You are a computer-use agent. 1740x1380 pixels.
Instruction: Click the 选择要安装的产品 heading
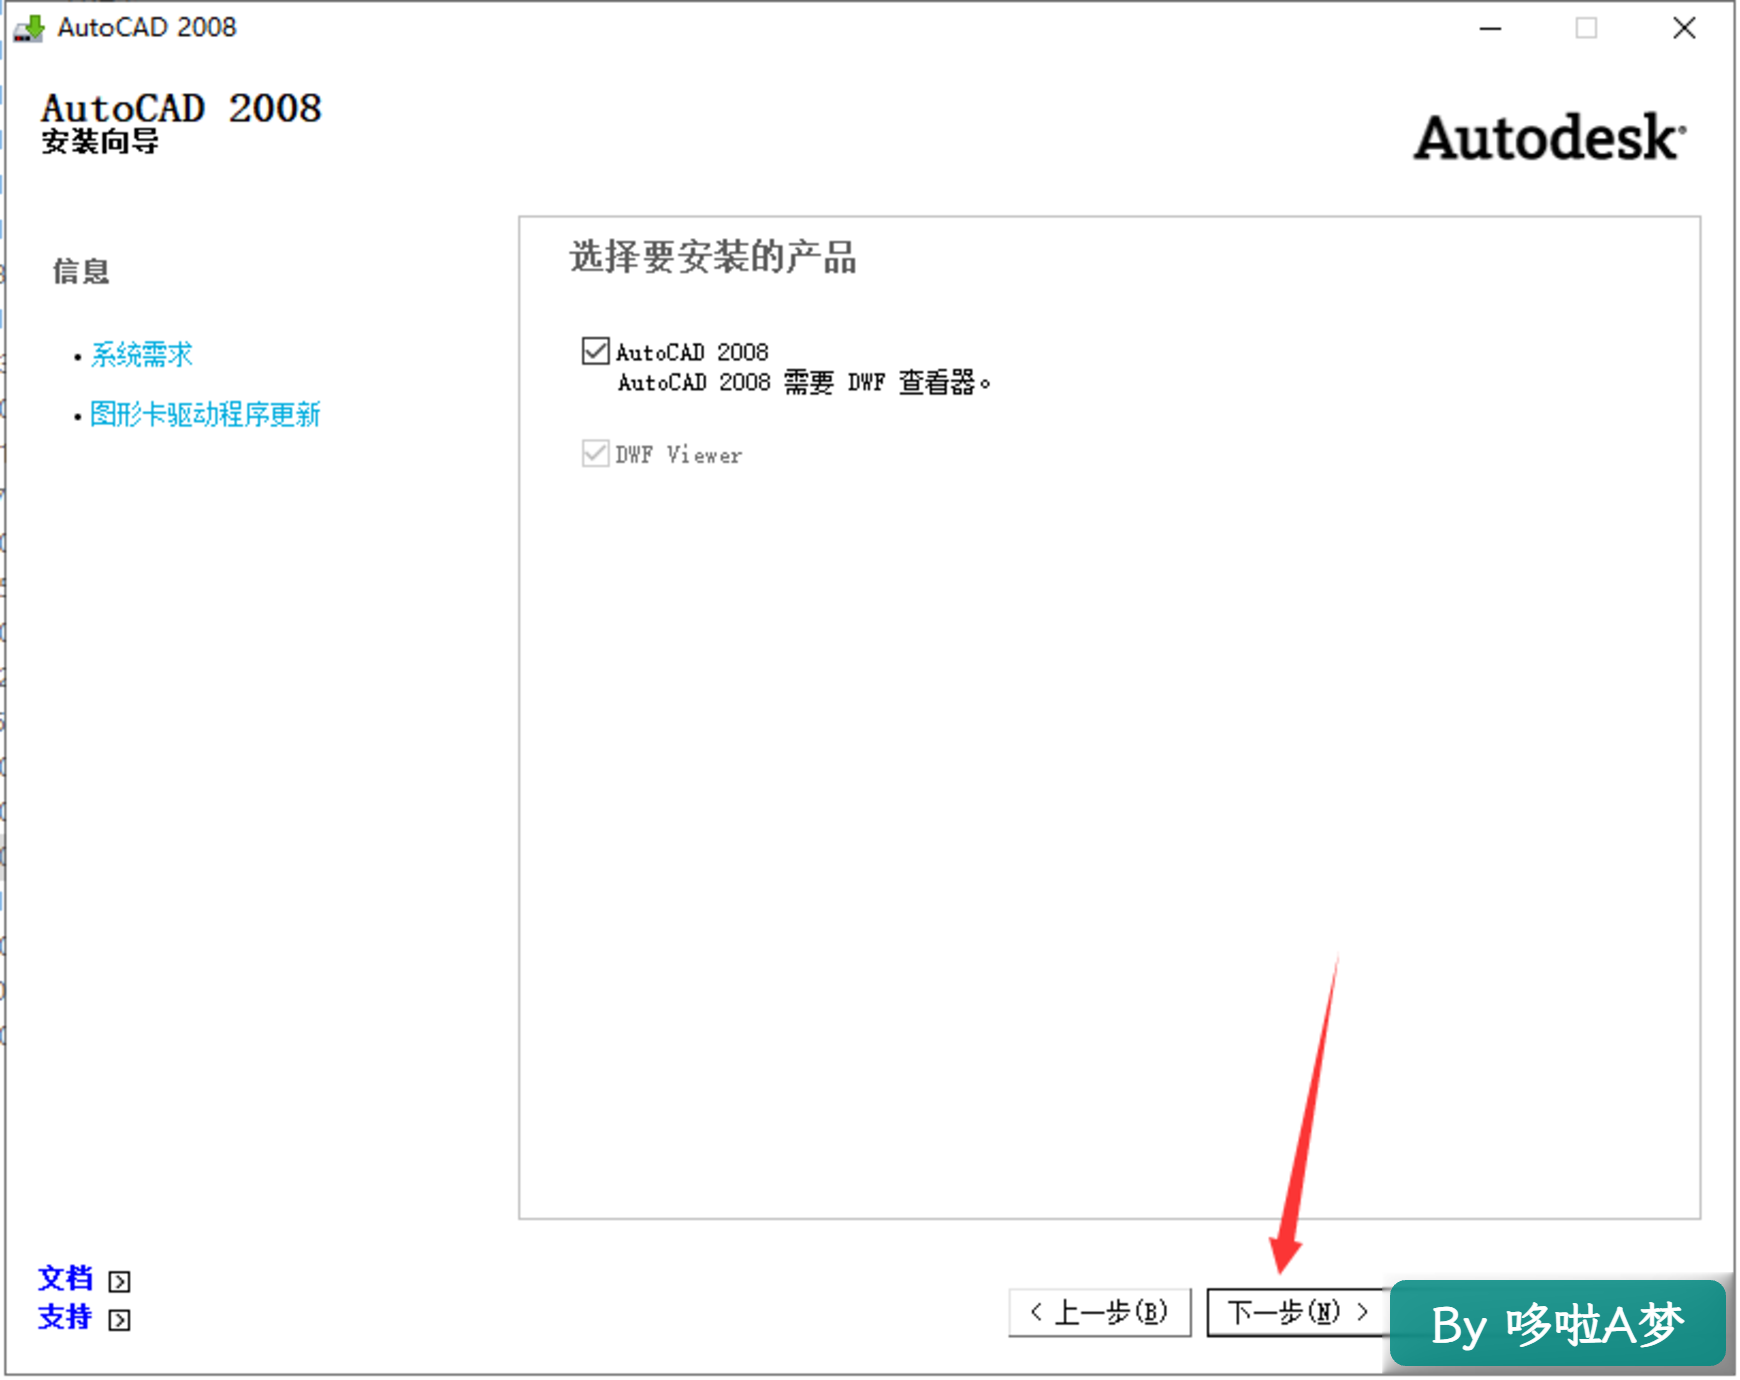713,257
